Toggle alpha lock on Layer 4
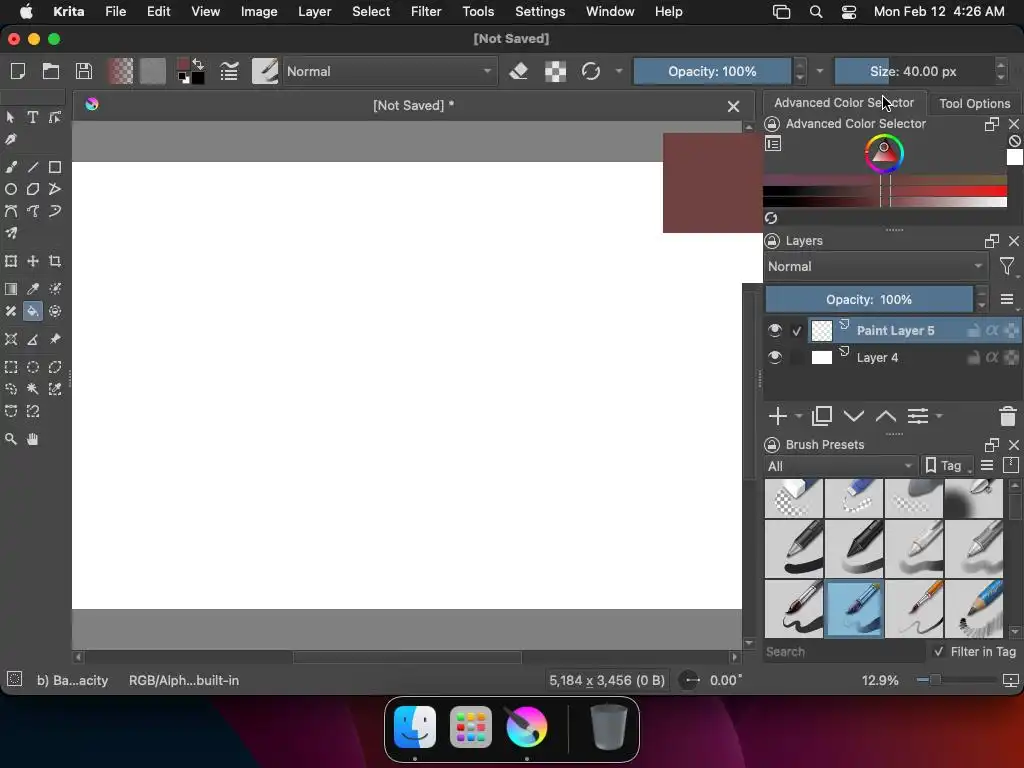This screenshot has height=768, width=1024. 992,357
